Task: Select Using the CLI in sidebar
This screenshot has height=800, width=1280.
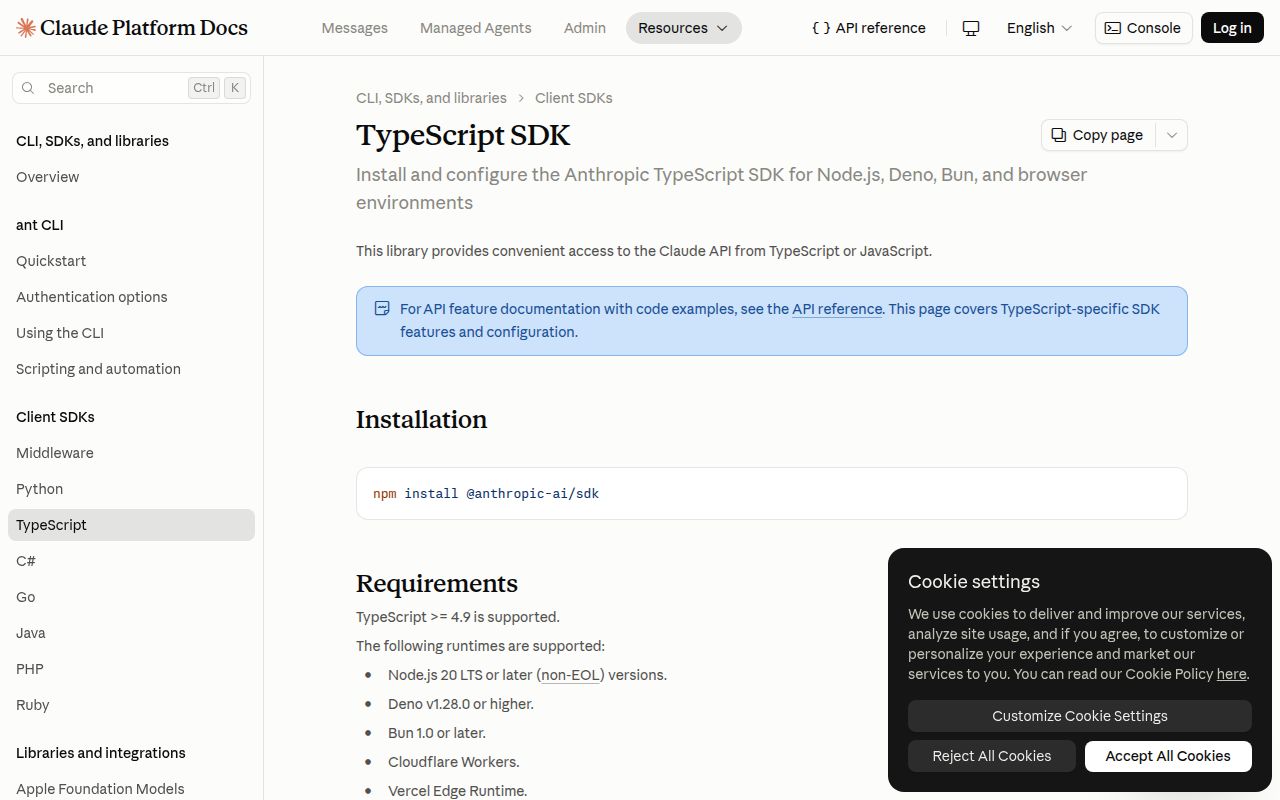Action: tap(131, 333)
